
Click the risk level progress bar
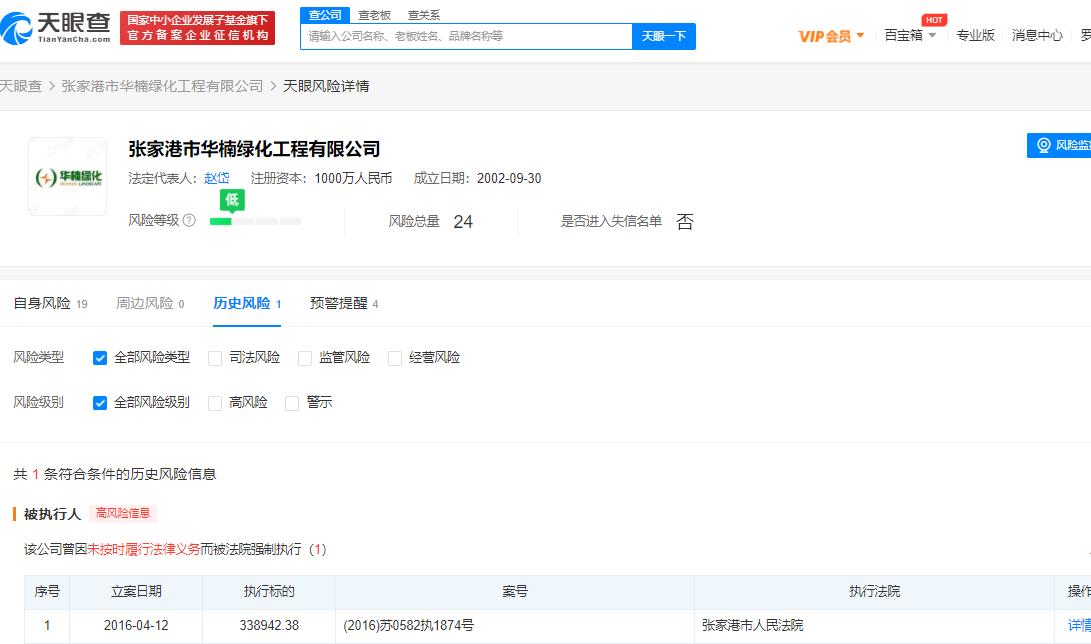click(255, 221)
